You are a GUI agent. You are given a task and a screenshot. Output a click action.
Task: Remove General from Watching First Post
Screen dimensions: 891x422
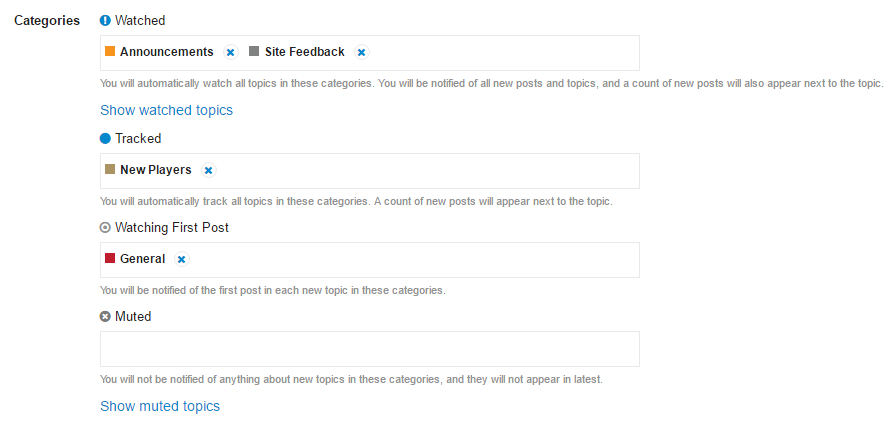(181, 260)
